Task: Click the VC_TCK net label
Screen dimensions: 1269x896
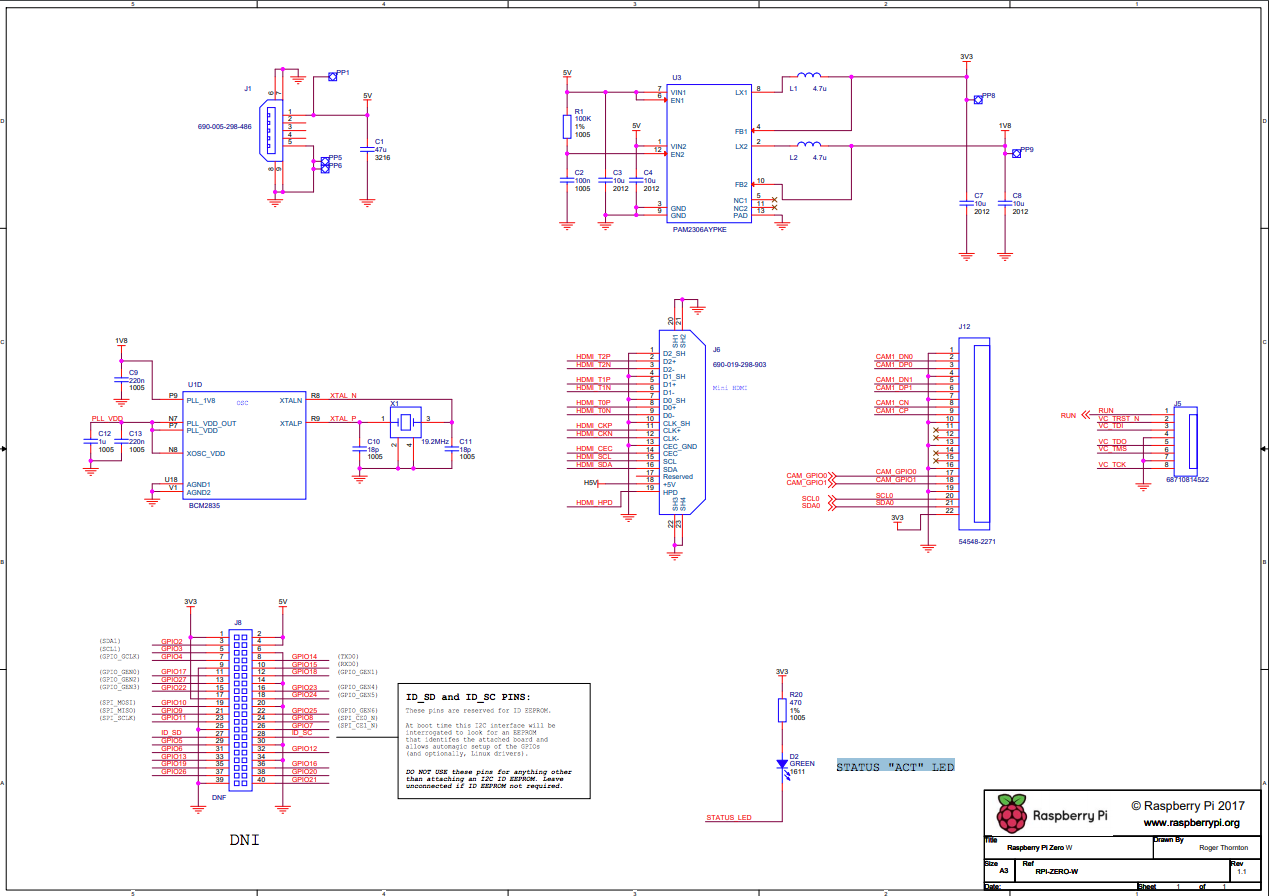Action: [1112, 465]
